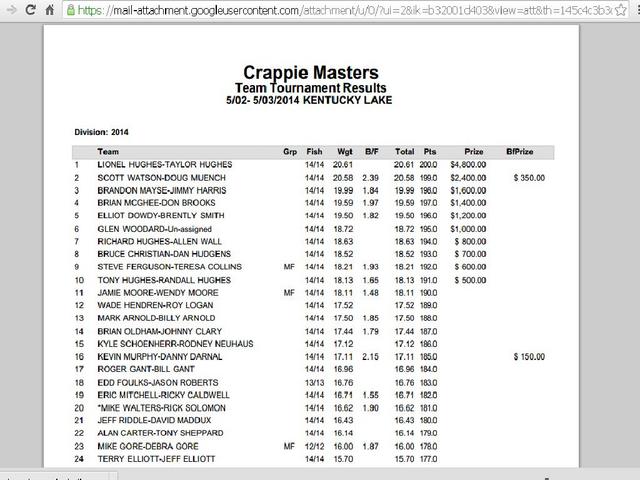Click the BfPrize column header

tap(520, 151)
